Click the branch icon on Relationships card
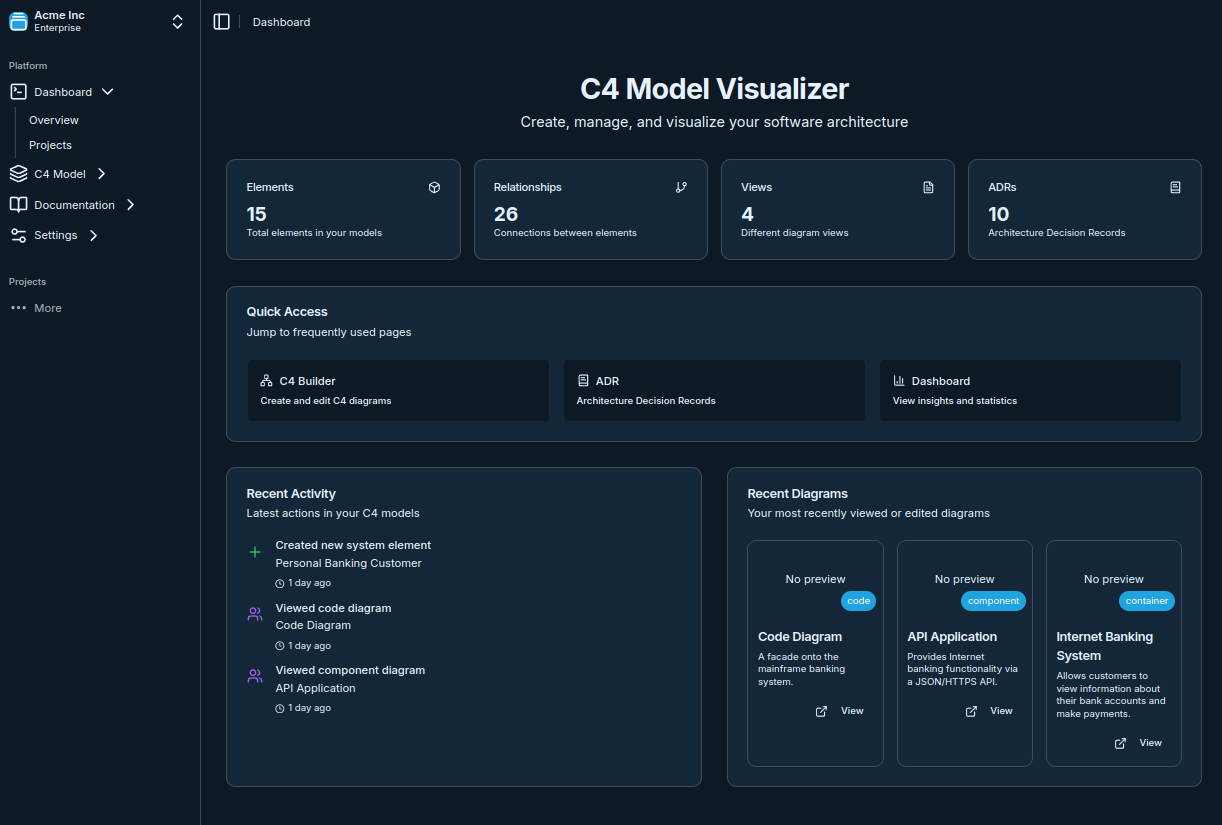 pyautogui.click(x=681, y=187)
